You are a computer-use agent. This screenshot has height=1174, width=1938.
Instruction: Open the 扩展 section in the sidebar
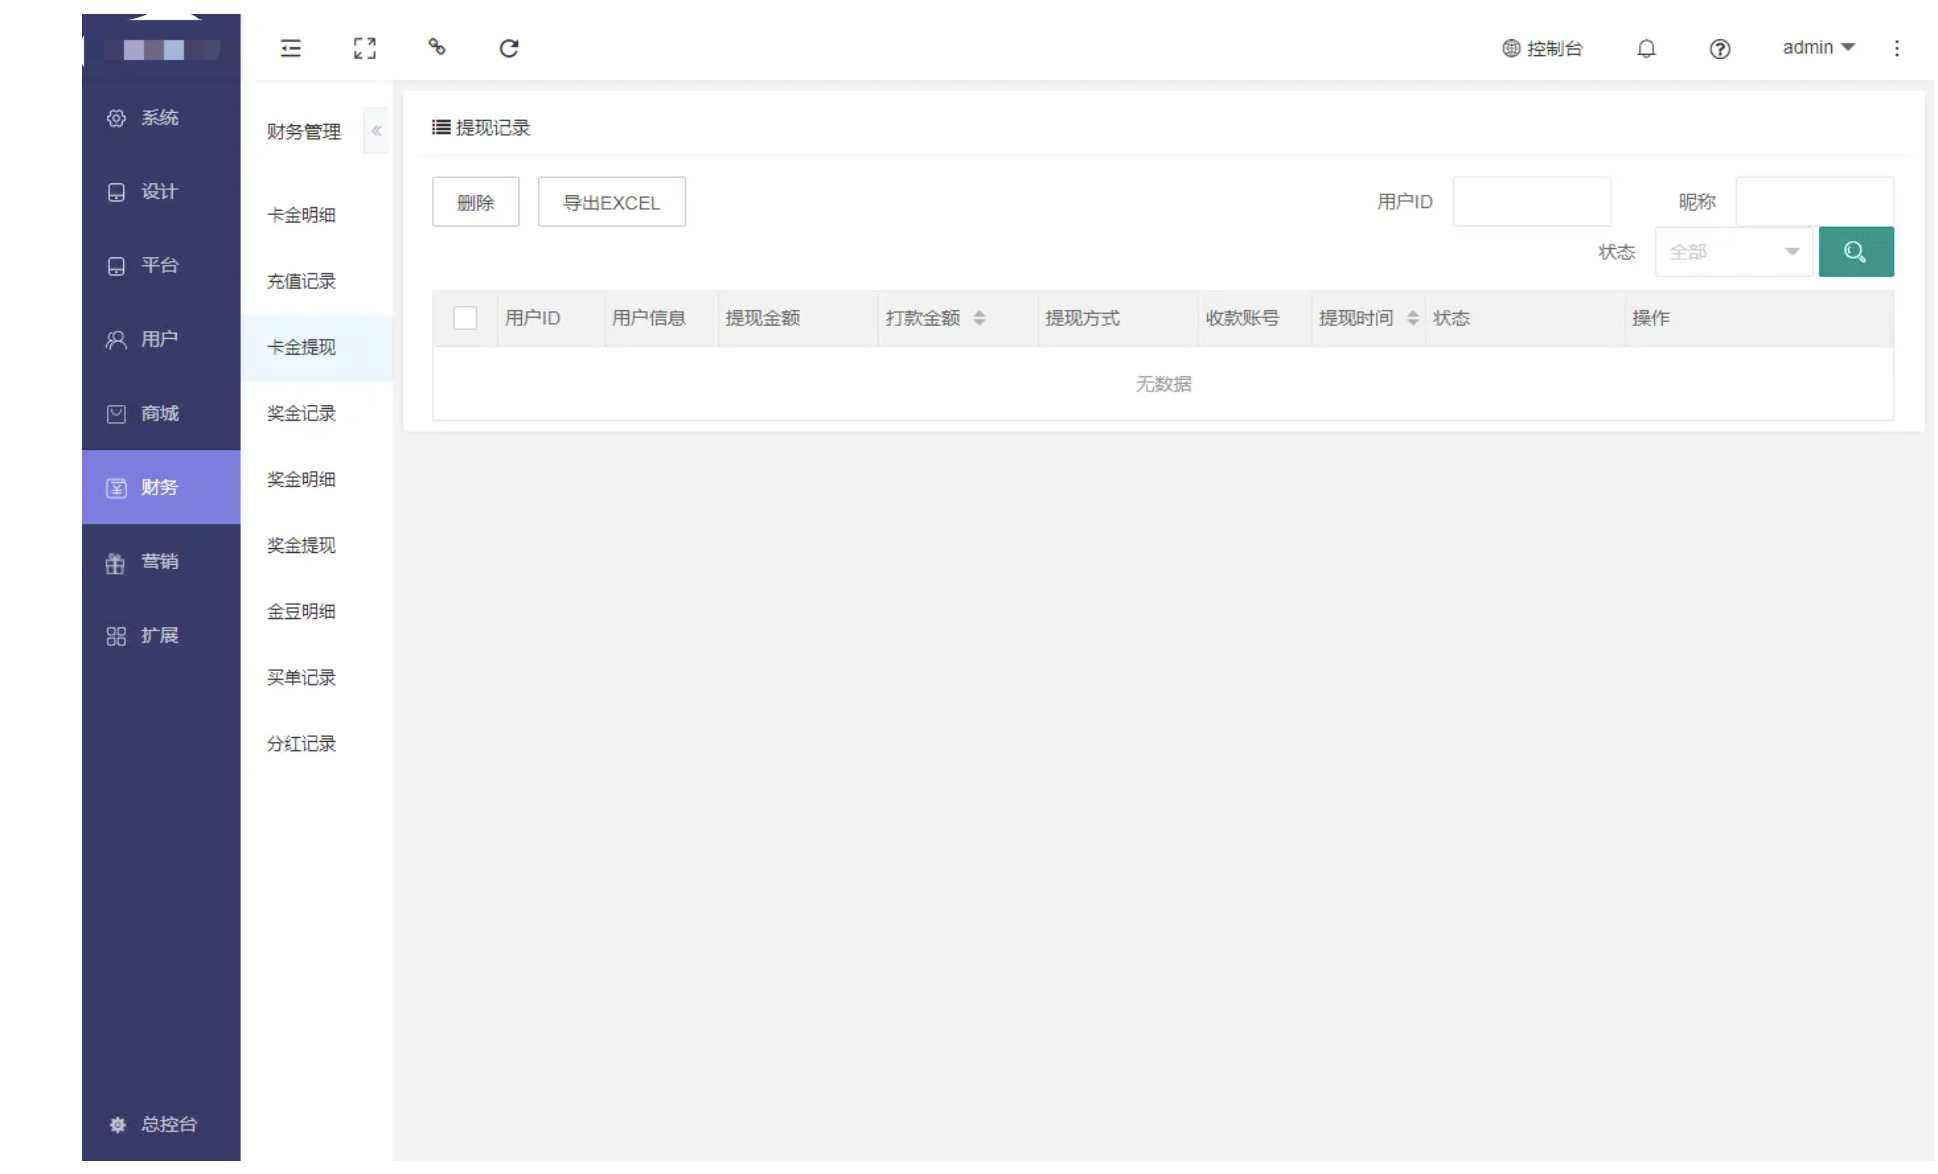click(x=161, y=636)
